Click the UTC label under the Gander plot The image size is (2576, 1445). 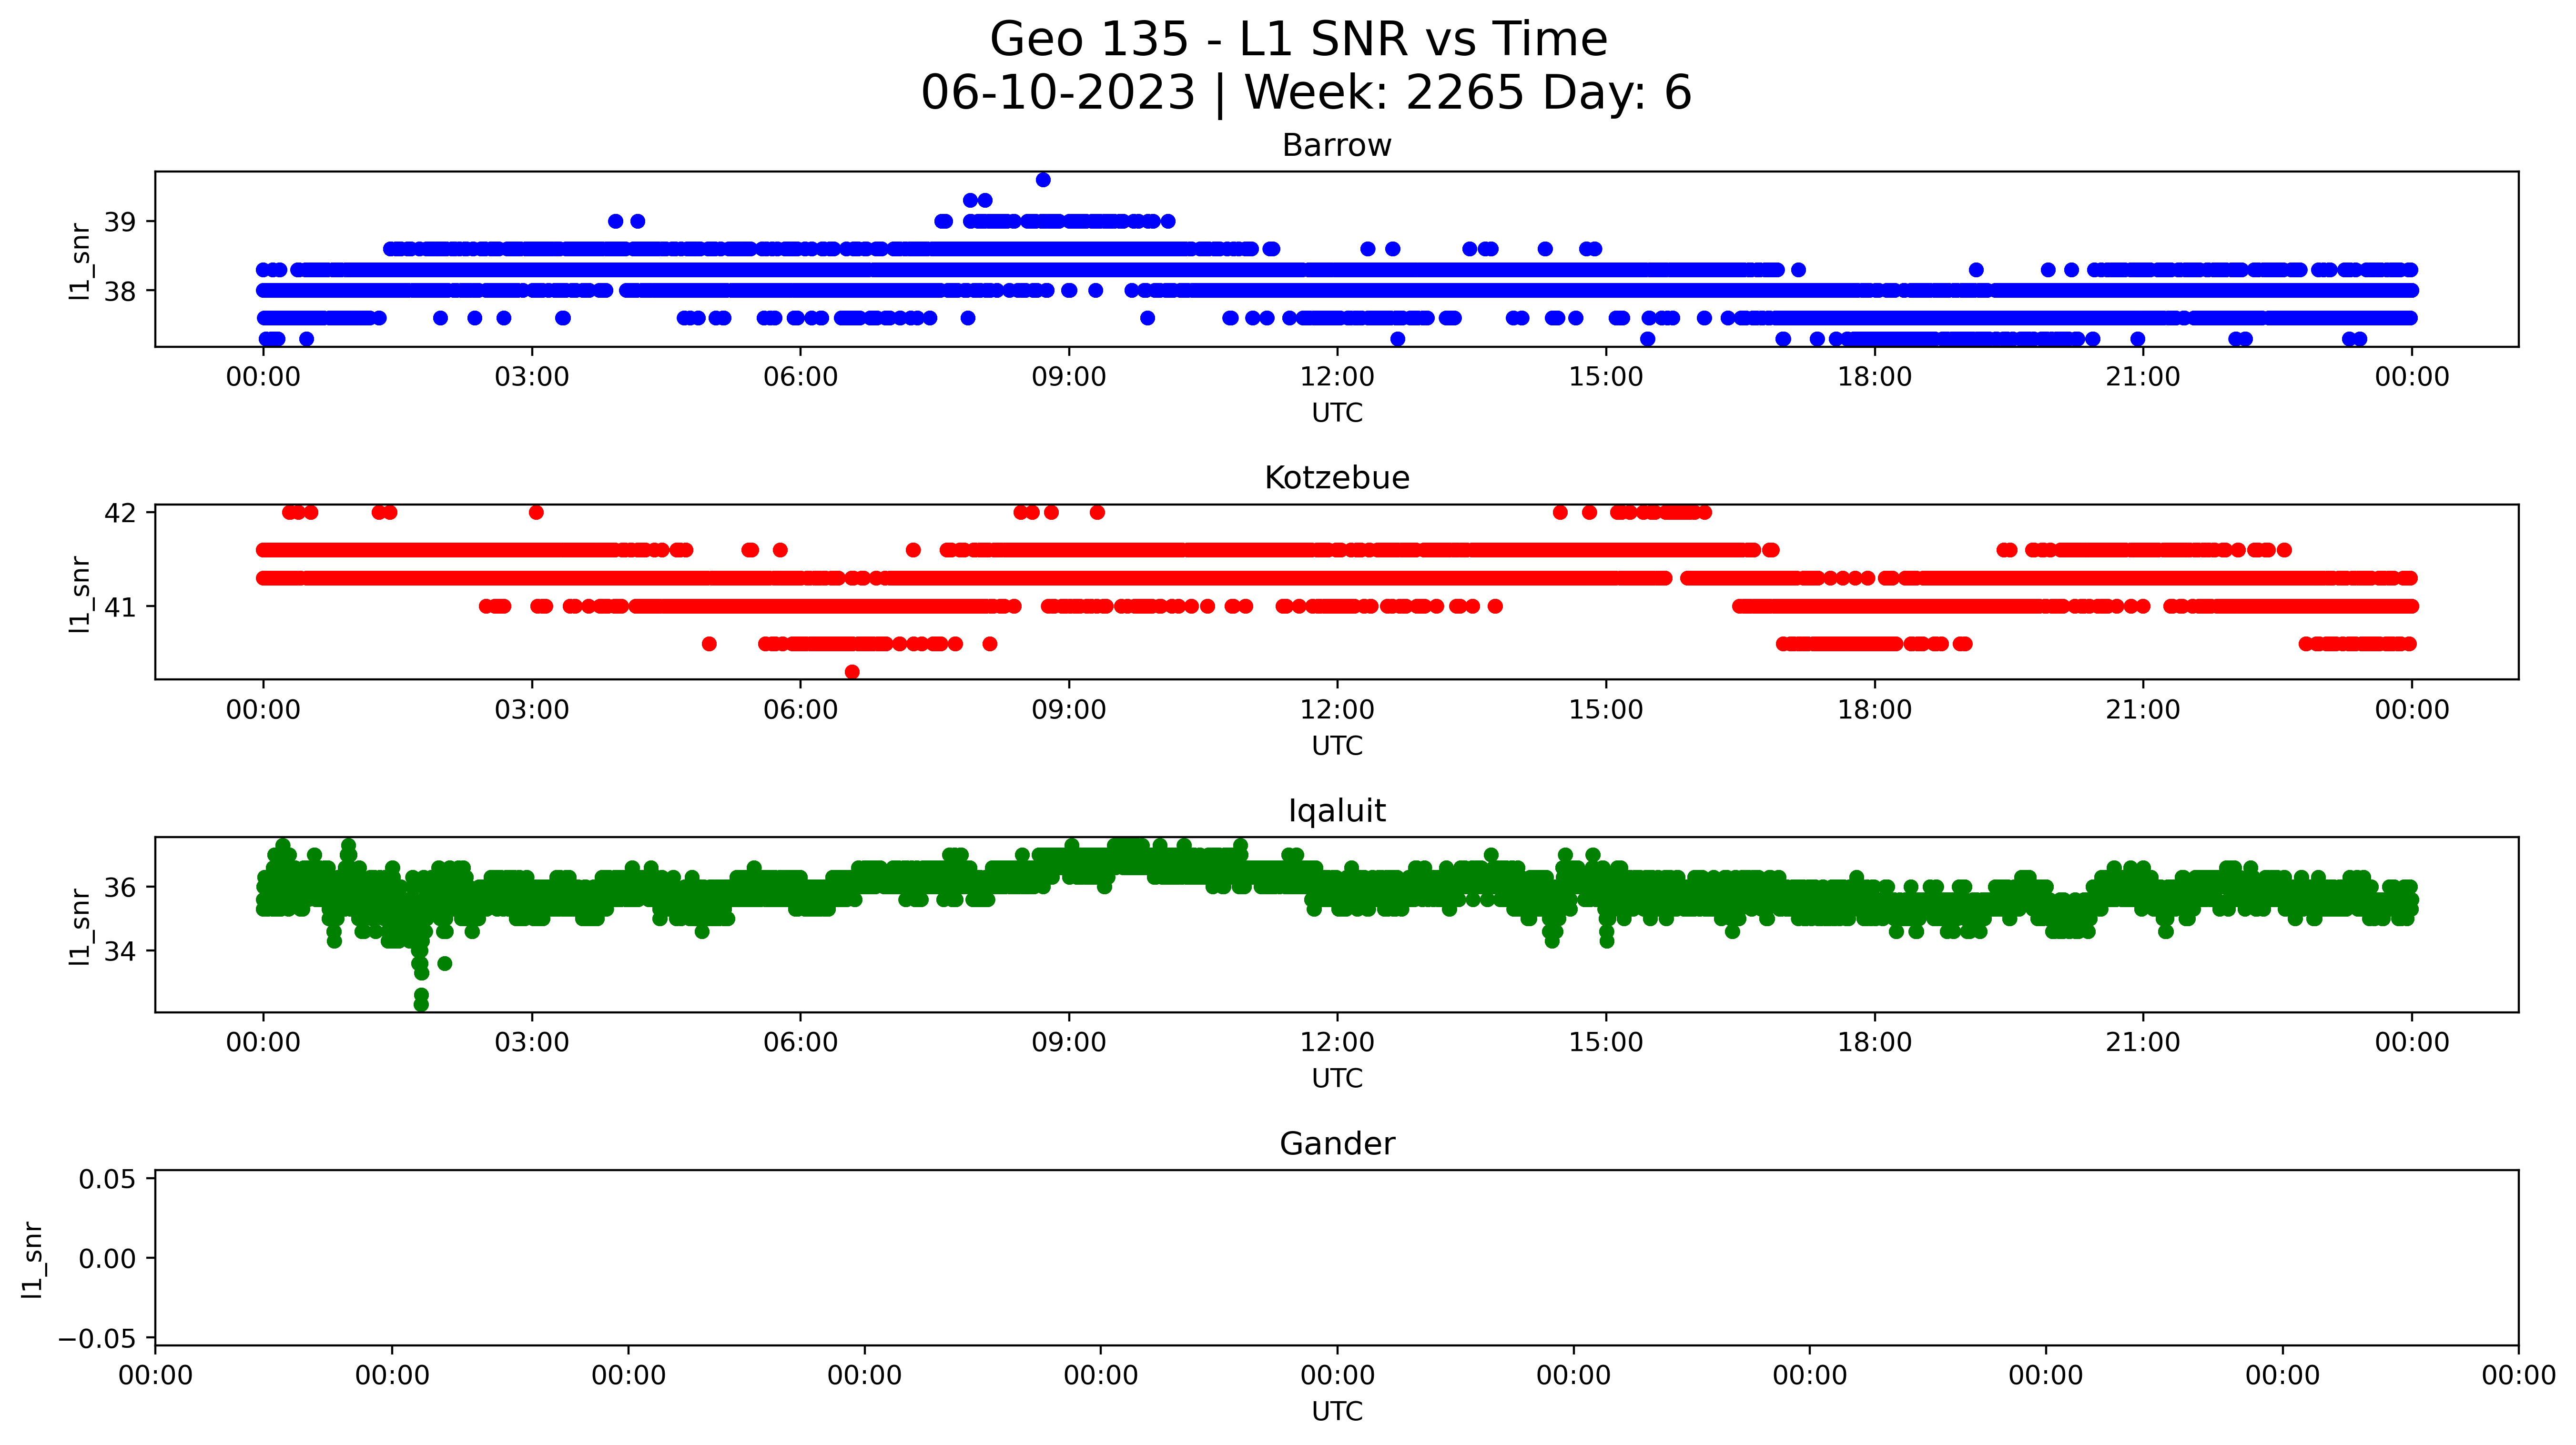pyautogui.click(x=1337, y=1411)
